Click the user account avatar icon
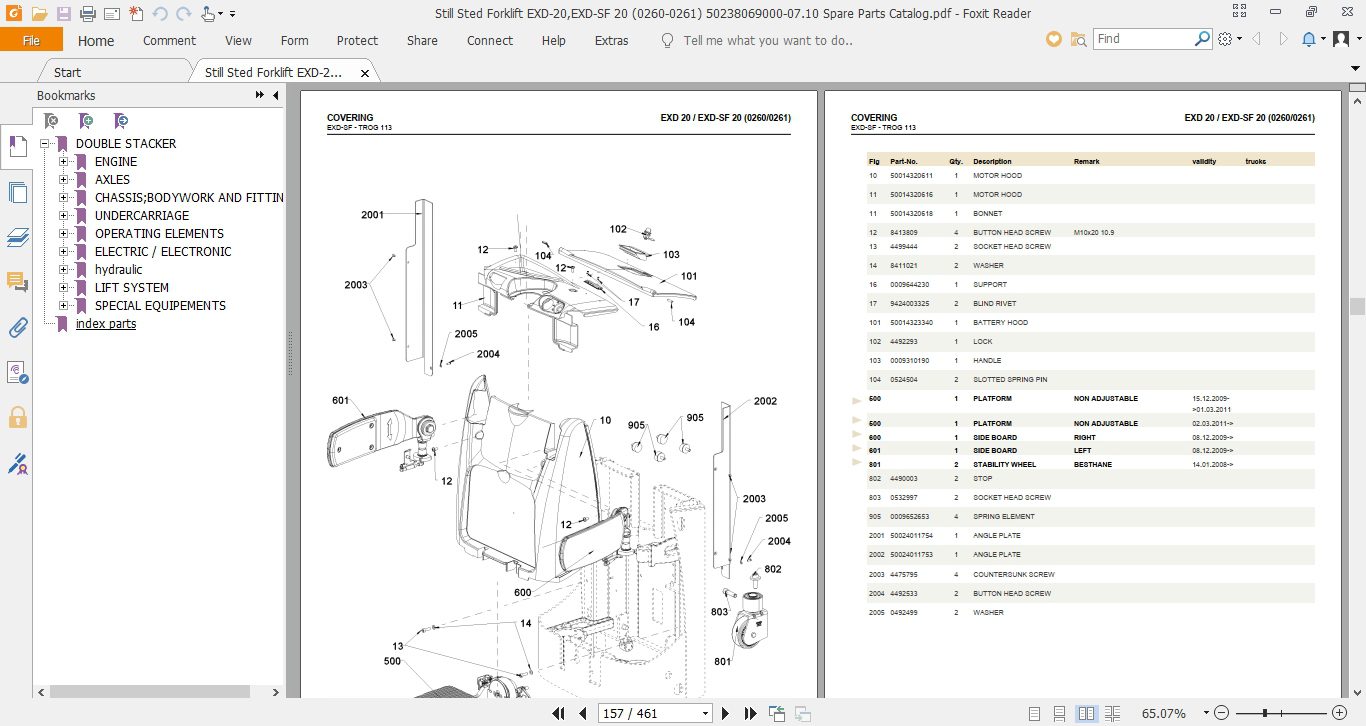The height and width of the screenshot is (726, 1366). tap(1340, 39)
